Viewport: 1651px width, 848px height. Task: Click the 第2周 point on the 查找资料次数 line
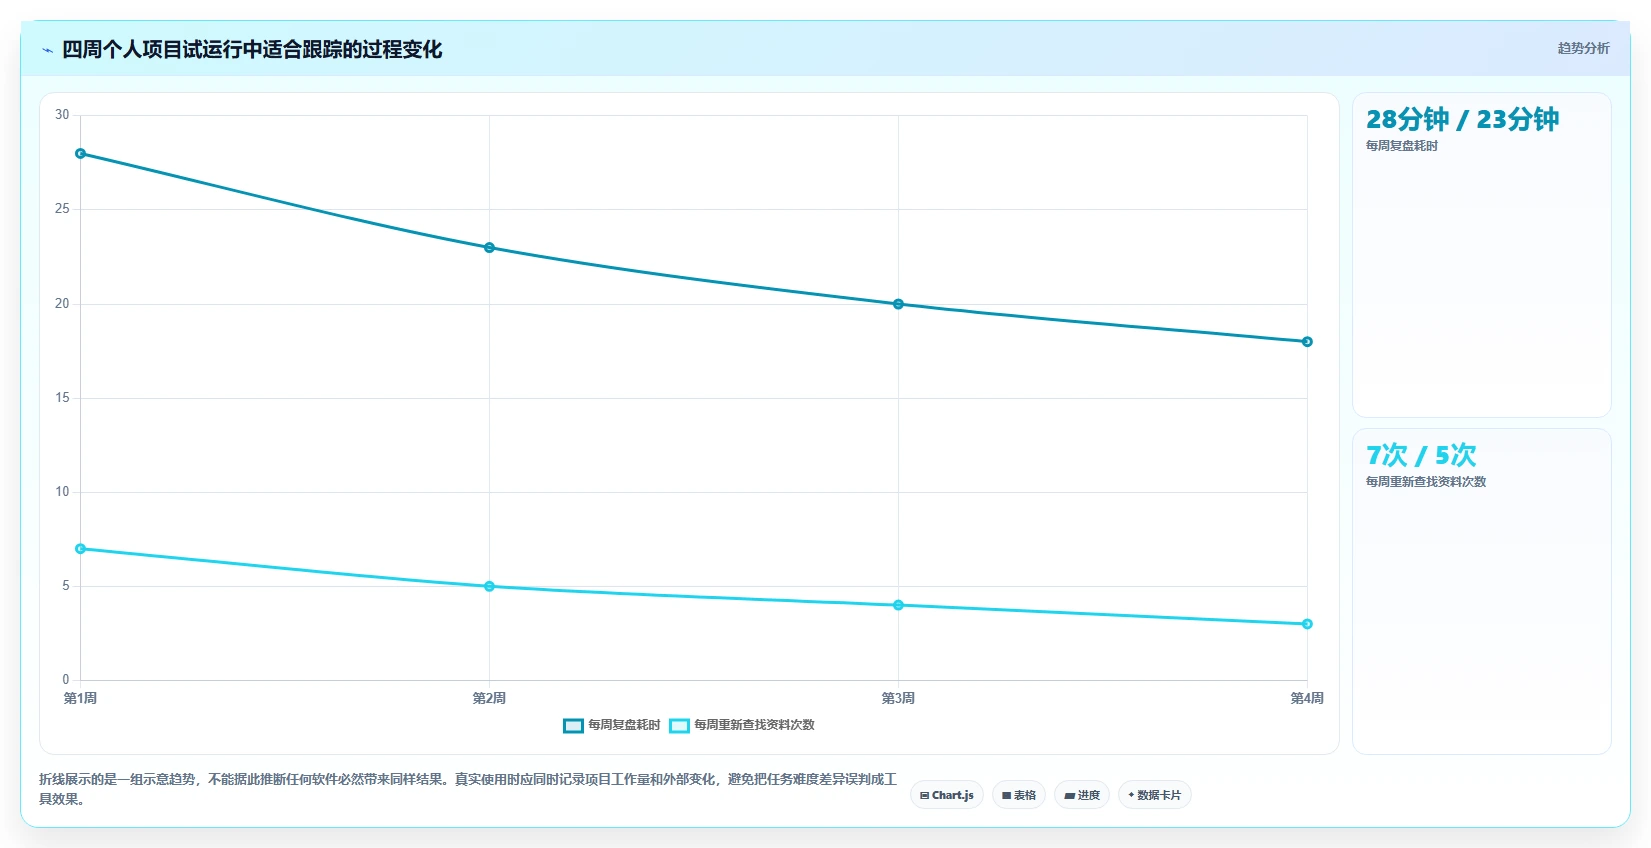click(x=489, y=586)
